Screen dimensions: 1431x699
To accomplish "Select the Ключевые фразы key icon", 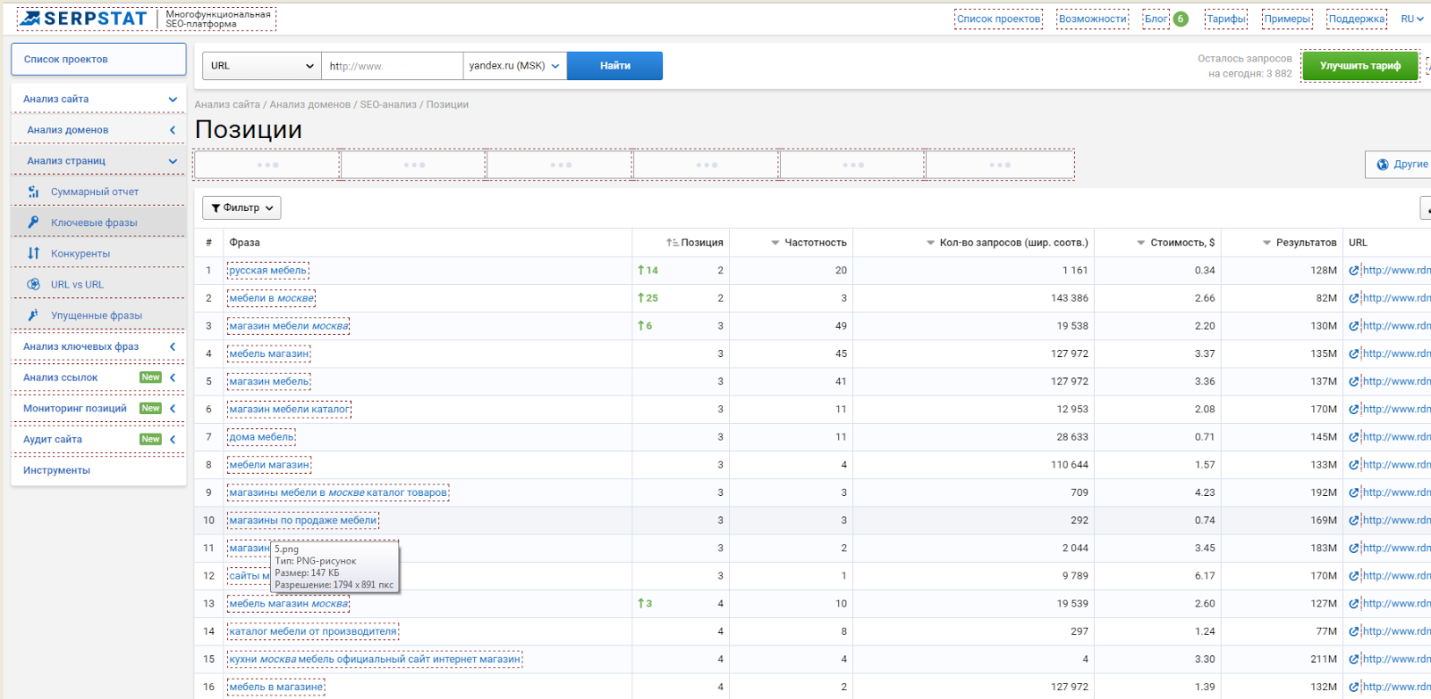I will pos(33,222).
